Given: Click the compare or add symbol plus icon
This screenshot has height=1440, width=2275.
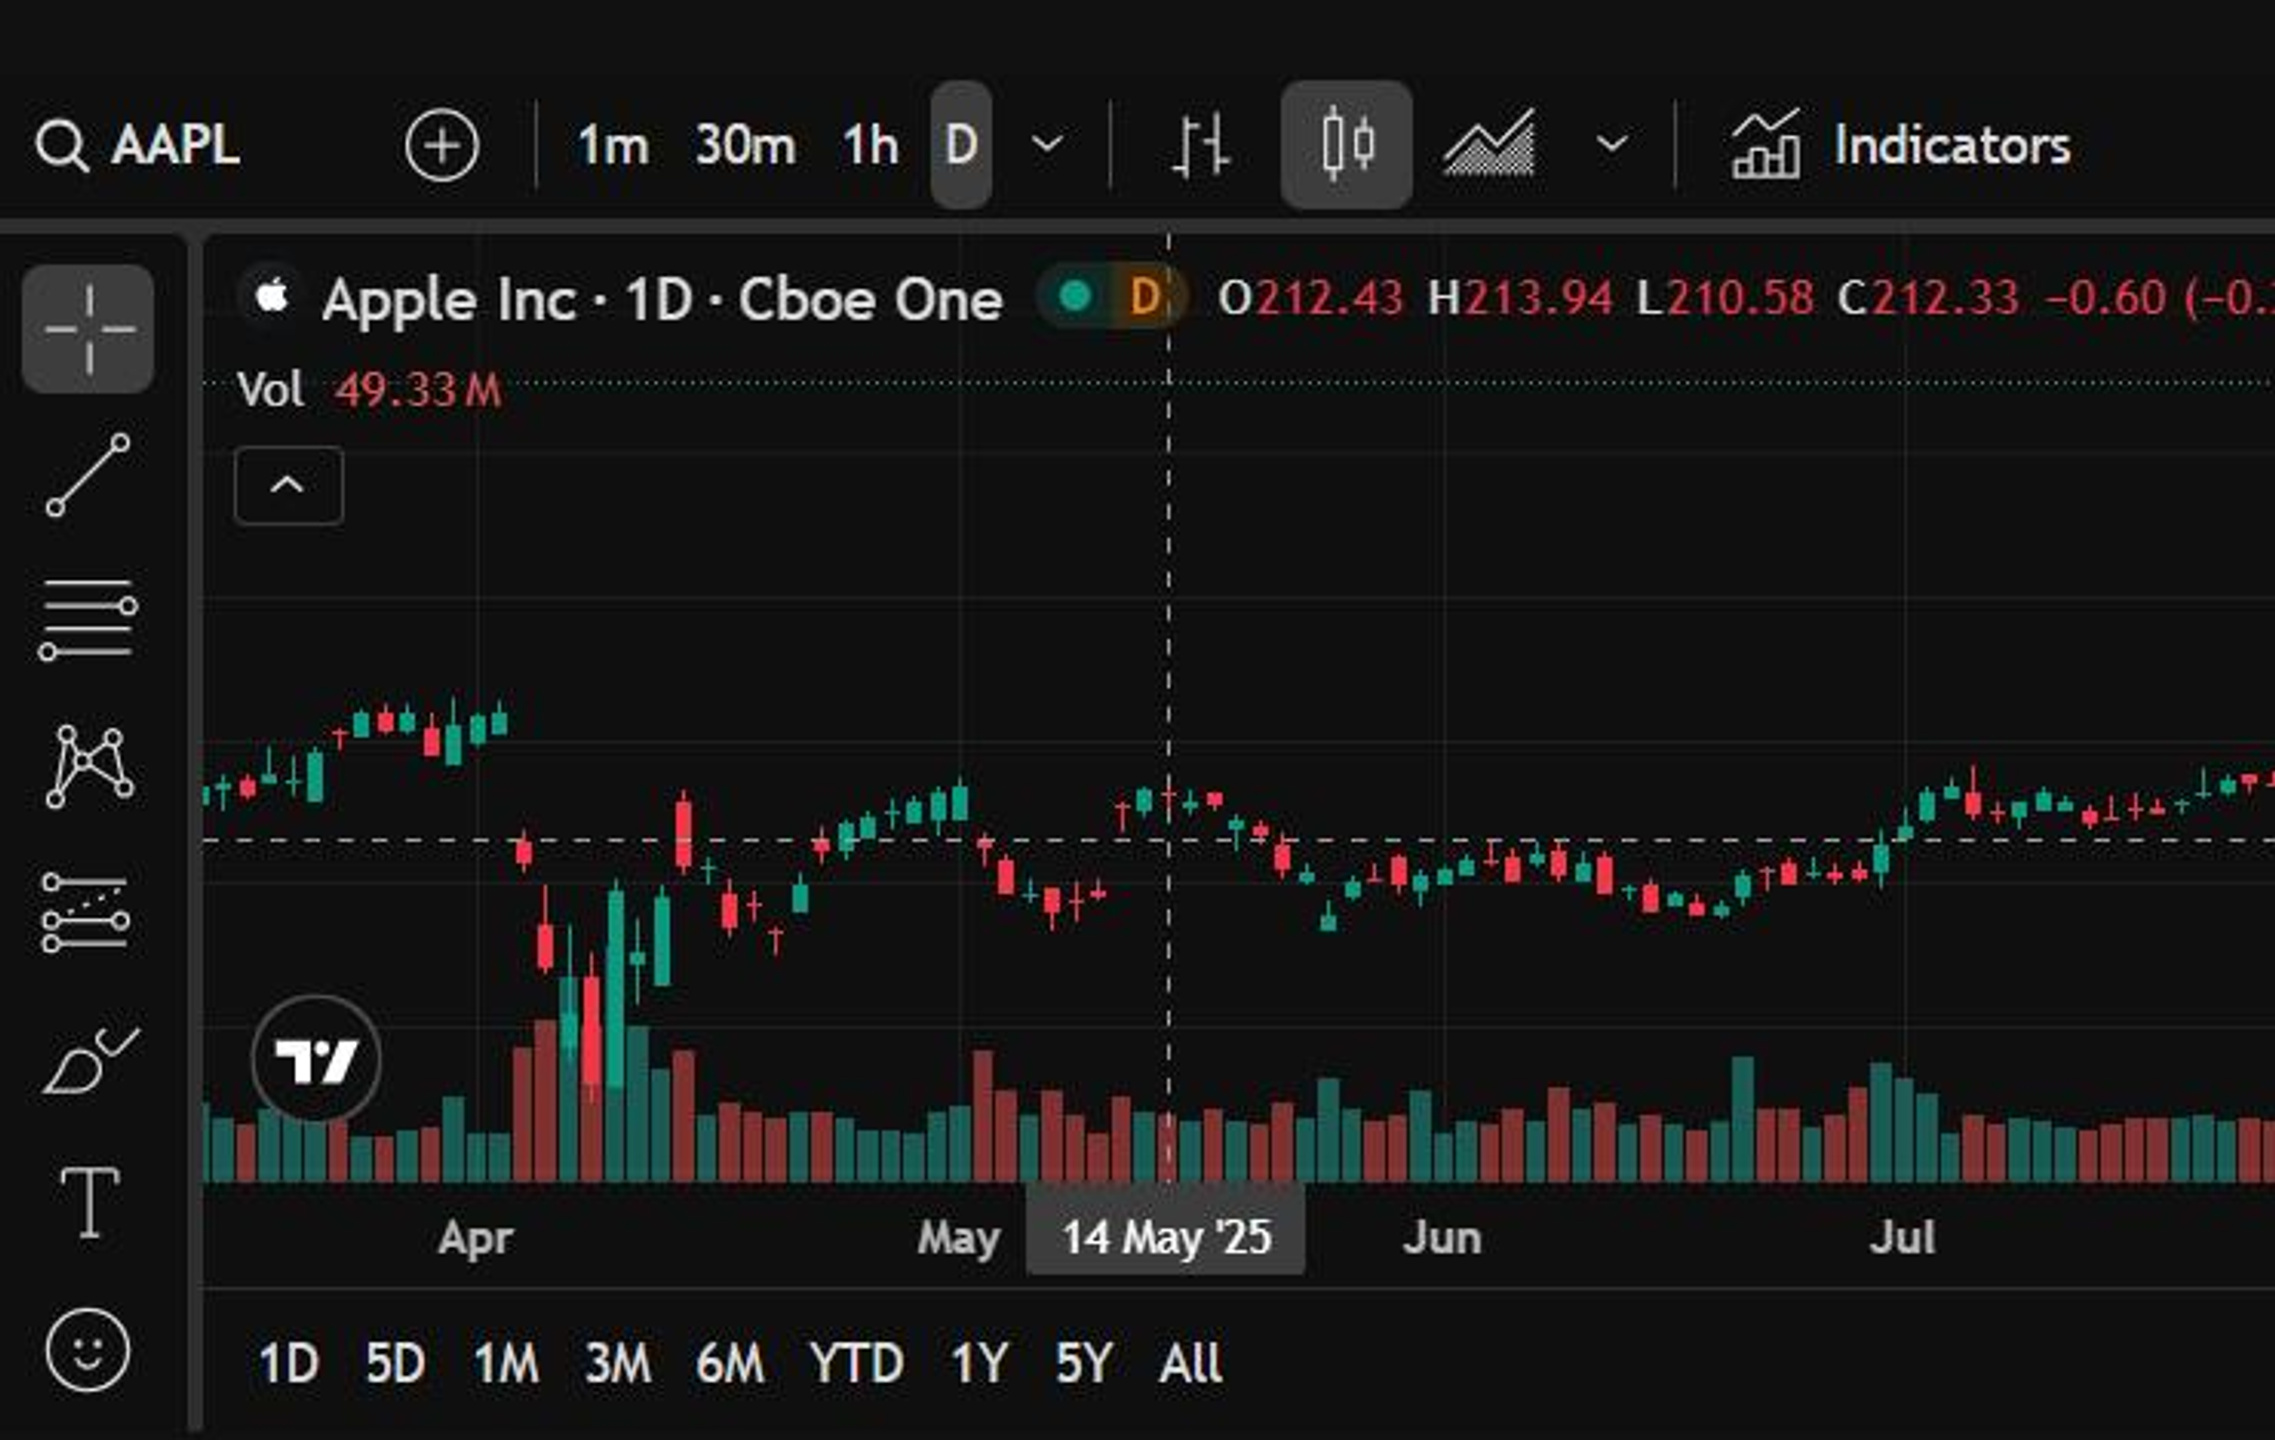Looking at the screenshot, I should (441, 146).
